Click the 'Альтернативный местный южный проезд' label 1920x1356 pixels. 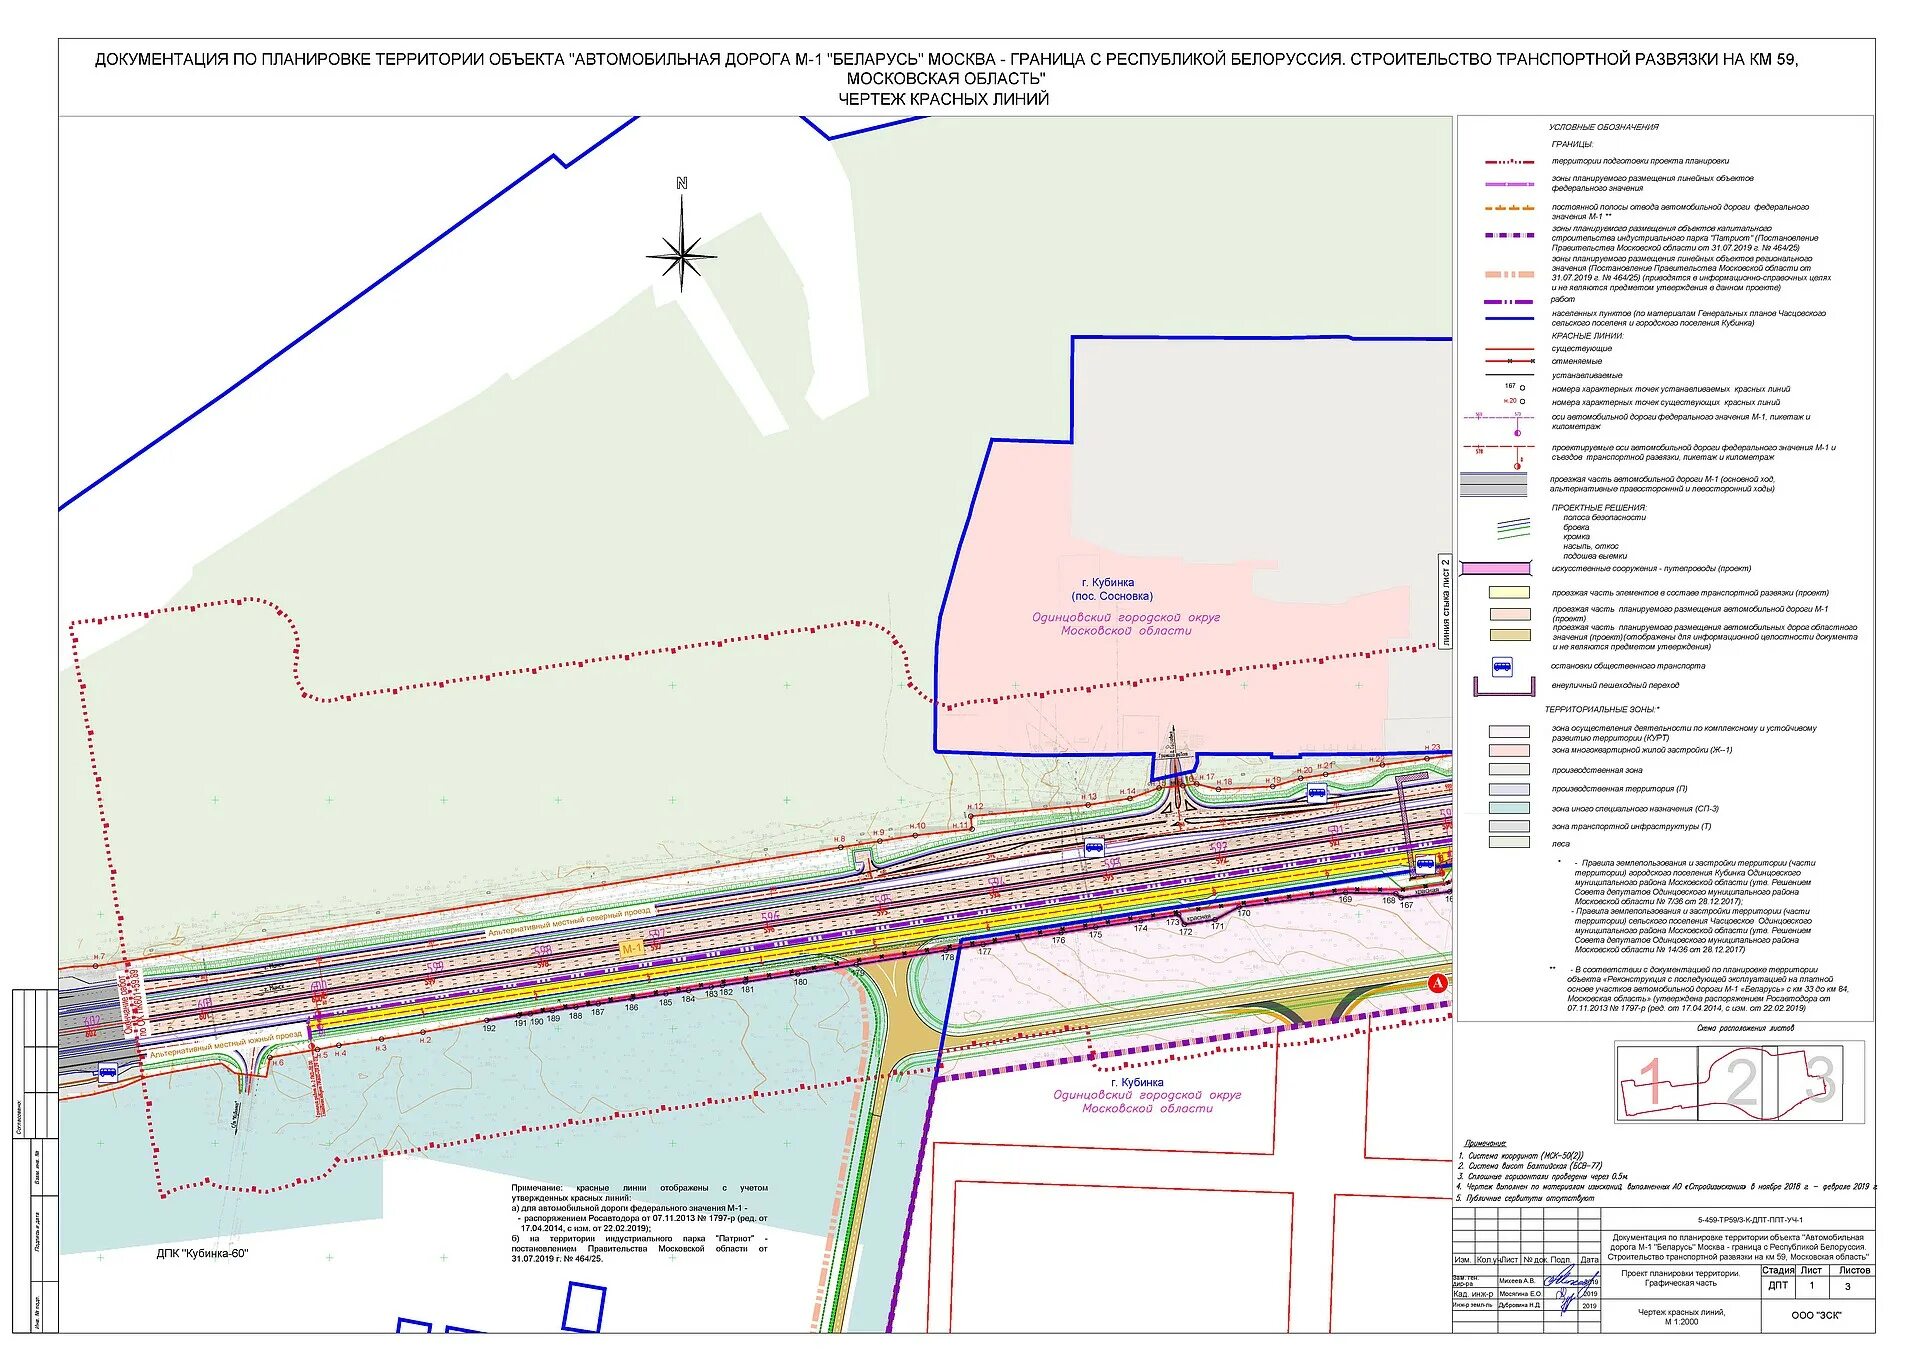pos(226,1045)
